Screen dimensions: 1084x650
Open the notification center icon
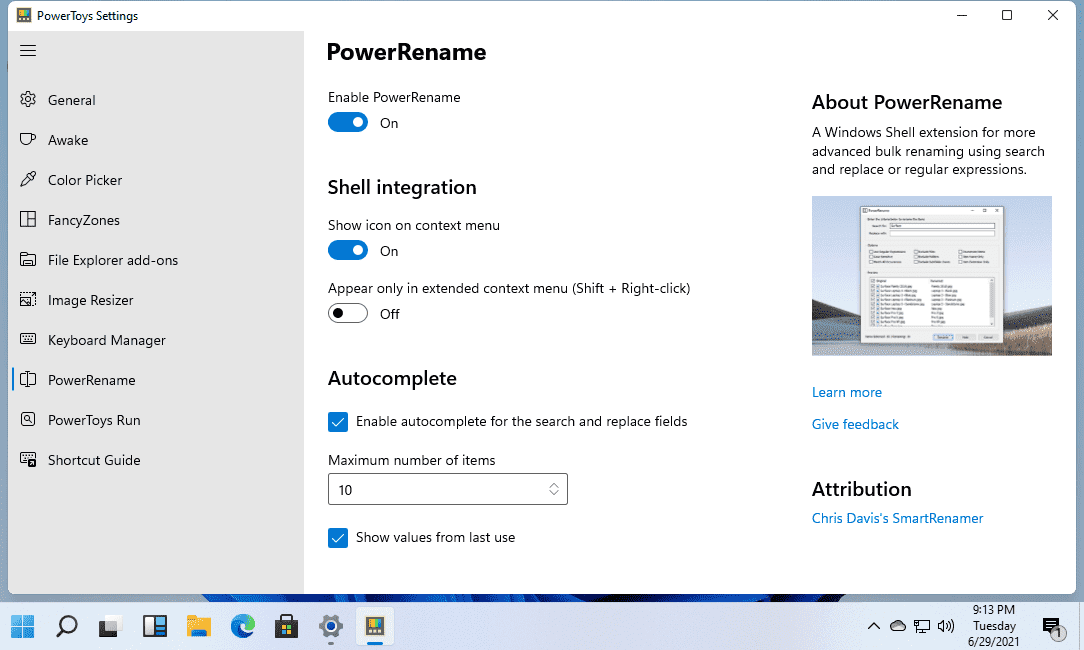coord(1052,627)
